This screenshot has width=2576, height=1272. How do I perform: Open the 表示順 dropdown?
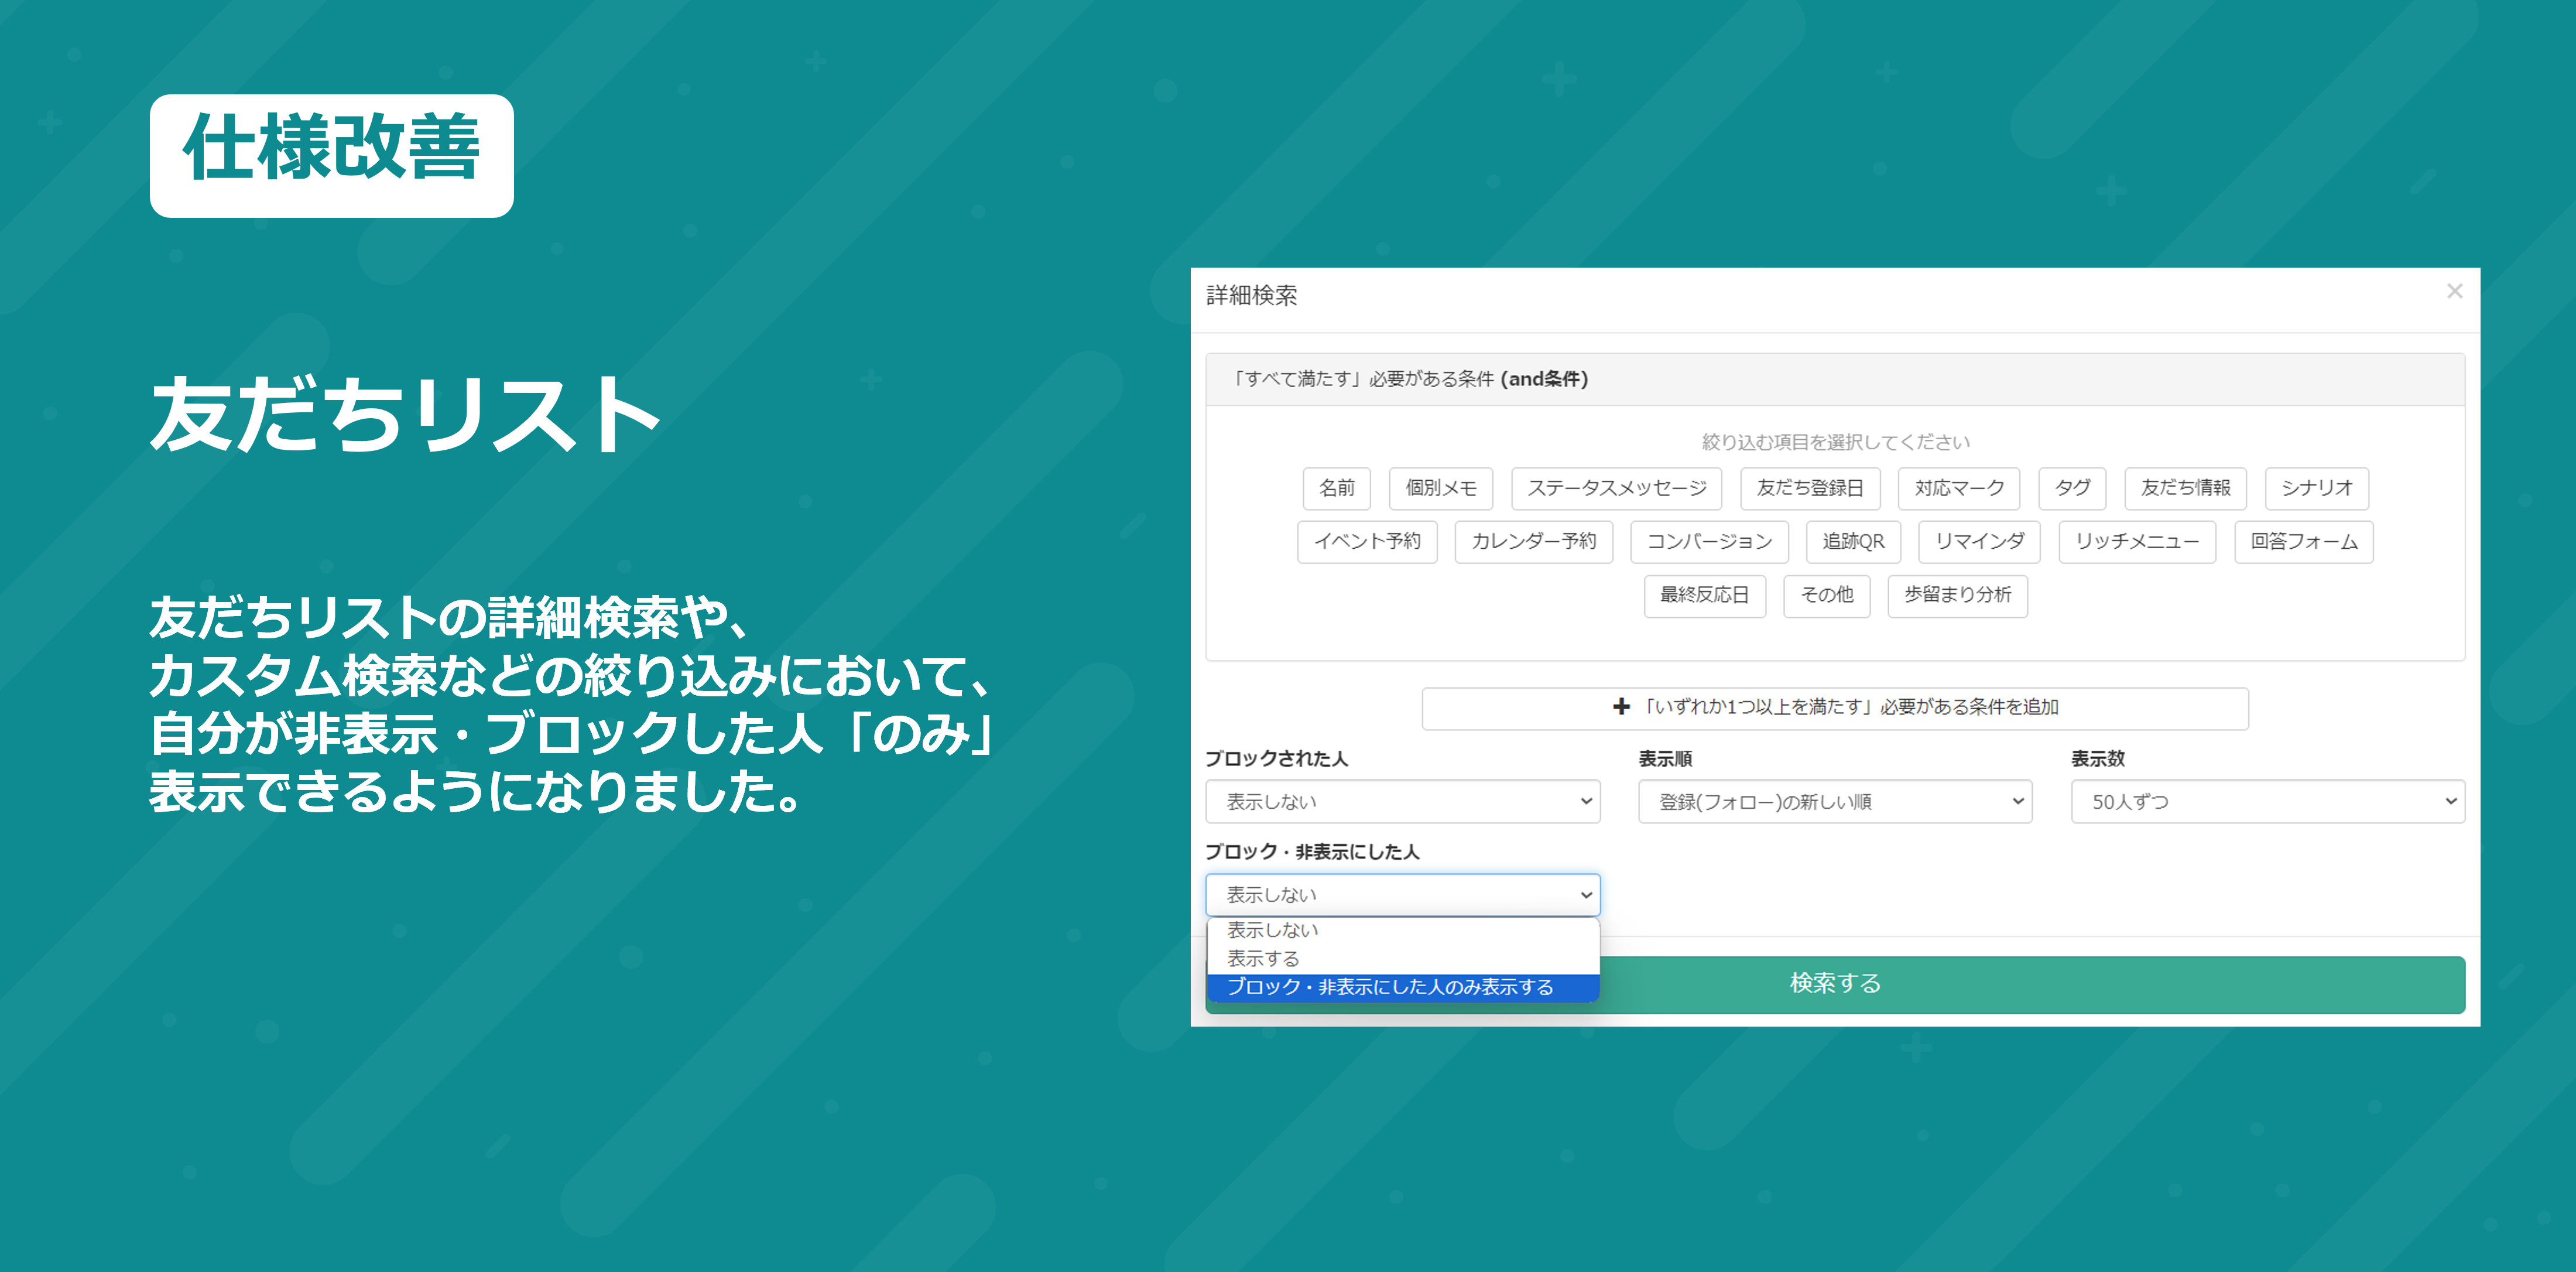point(1835,802)
